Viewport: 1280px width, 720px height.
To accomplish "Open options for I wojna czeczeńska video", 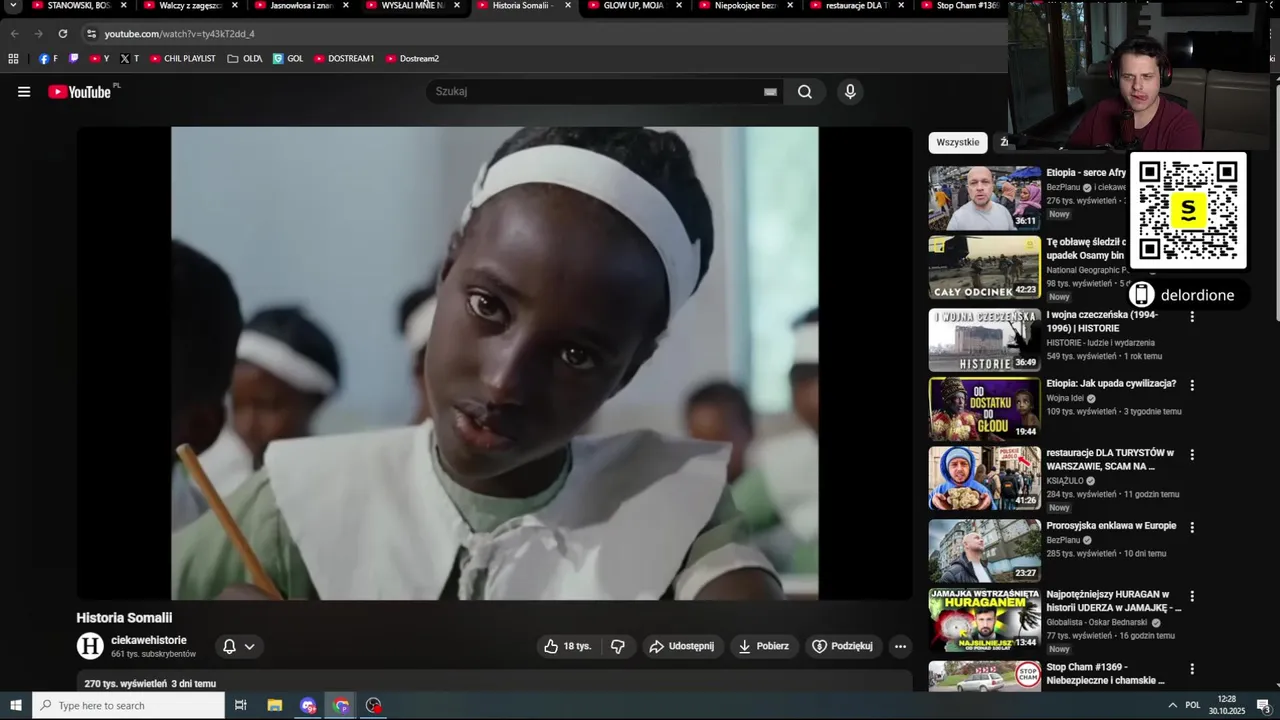I will (1191, 316).
